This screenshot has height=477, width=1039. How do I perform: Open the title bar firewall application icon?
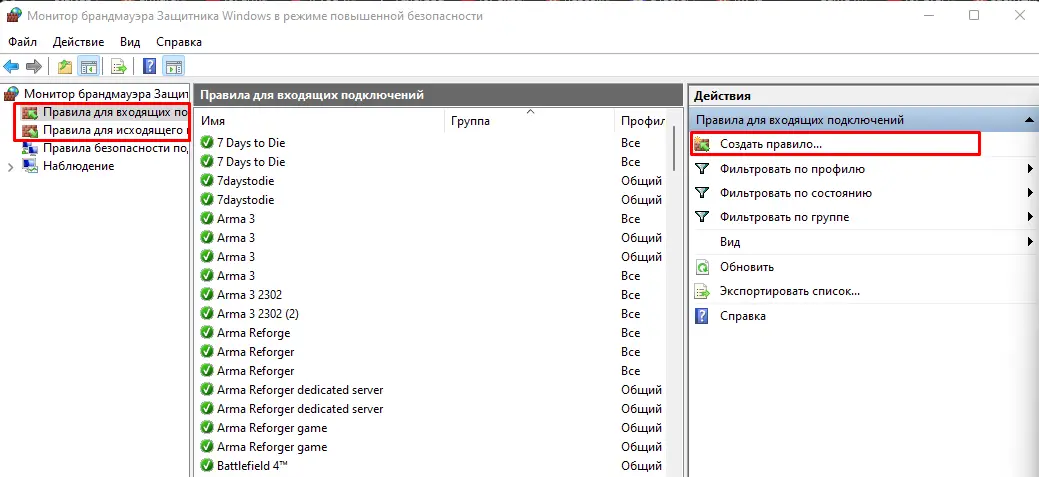point(14,15)
